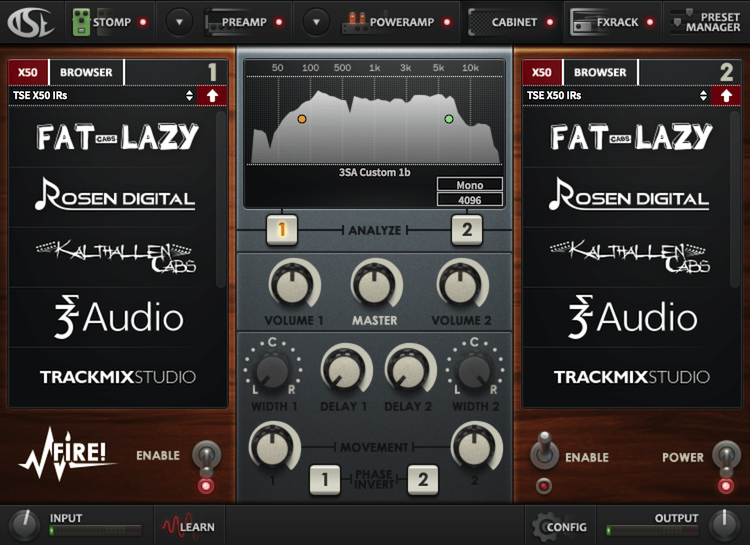Image resolution: width=750 pixels, height=545 pixels.
Task: Toggle phase invert button 2
Action: [423, 479]
